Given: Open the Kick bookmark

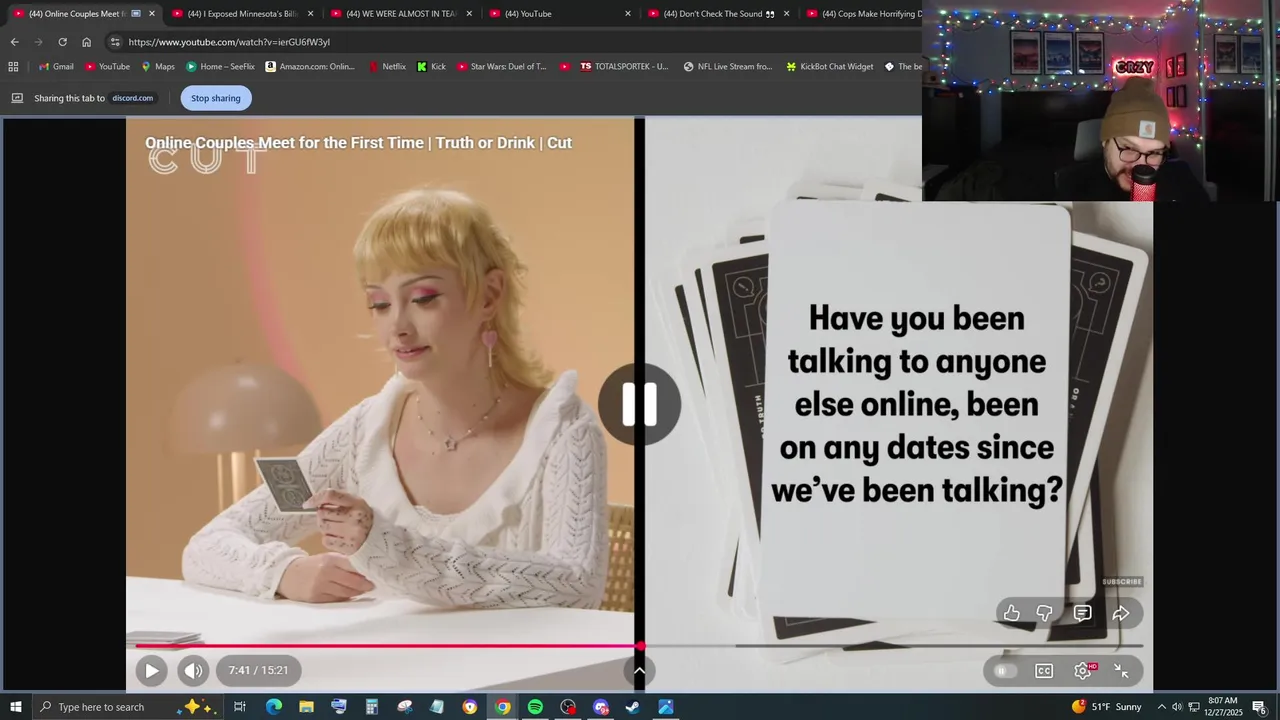Looking at the screenshot, I should coord(431,67).
